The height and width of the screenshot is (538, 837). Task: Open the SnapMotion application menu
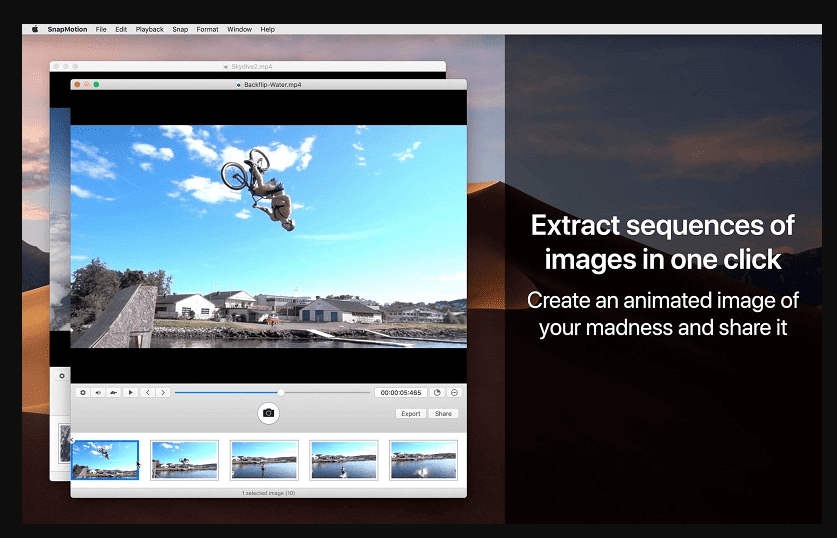67,29
